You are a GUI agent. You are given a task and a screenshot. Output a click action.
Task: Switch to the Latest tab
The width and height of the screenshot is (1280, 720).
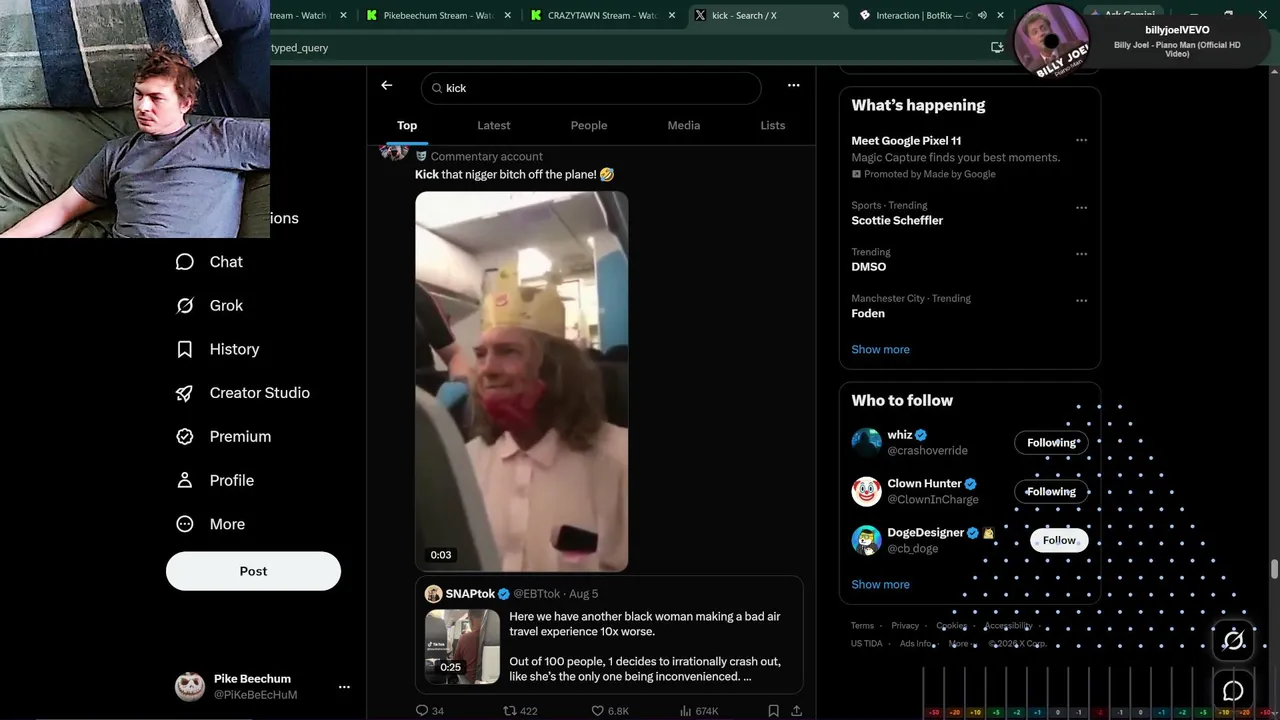click(x=494, y=126)
